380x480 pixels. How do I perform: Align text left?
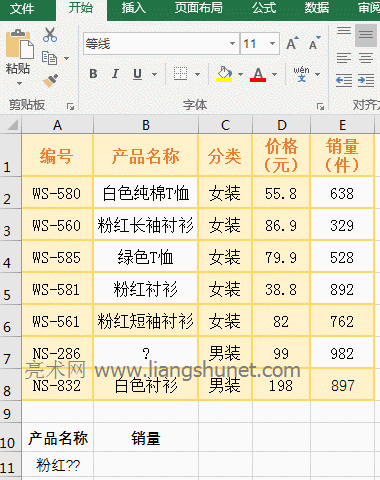pyautogui.click(x=344, y=58)
